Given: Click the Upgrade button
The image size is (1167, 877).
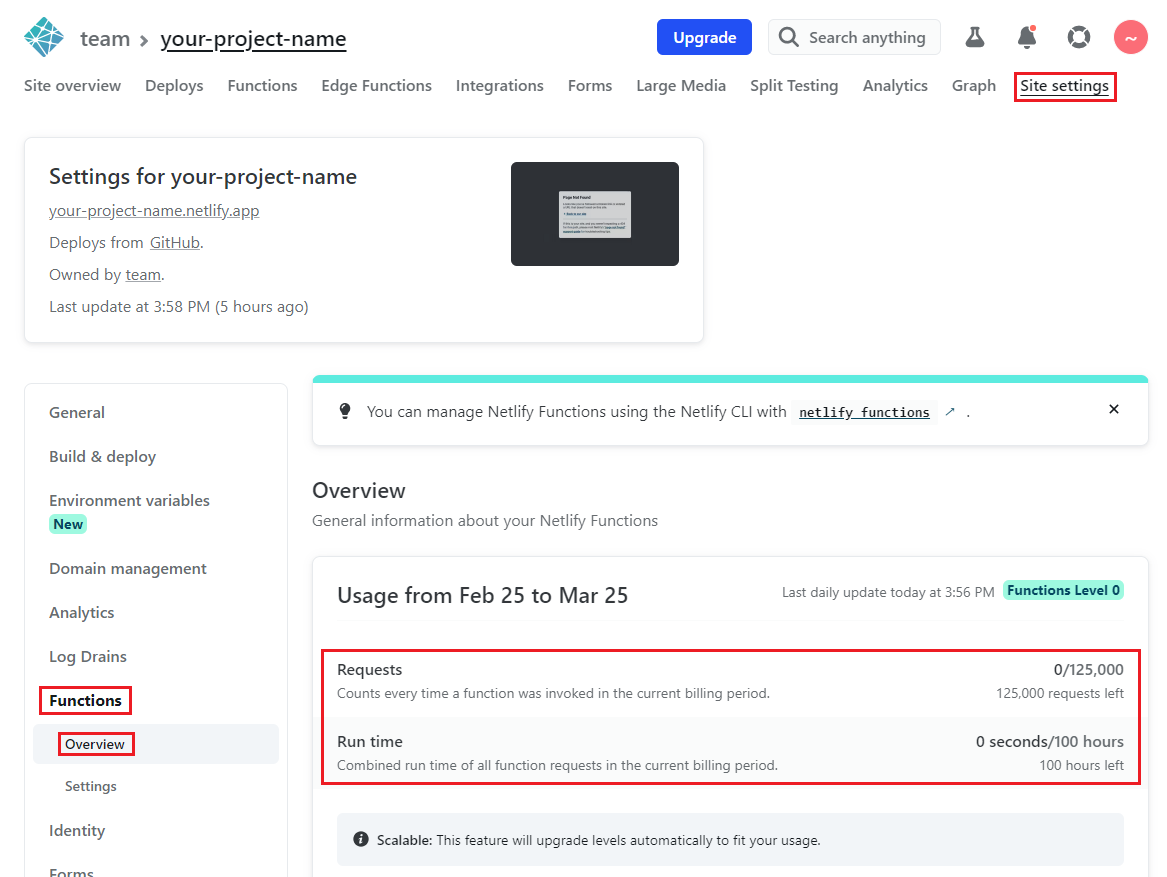Looking at the screenshot, I should (704, 36).
